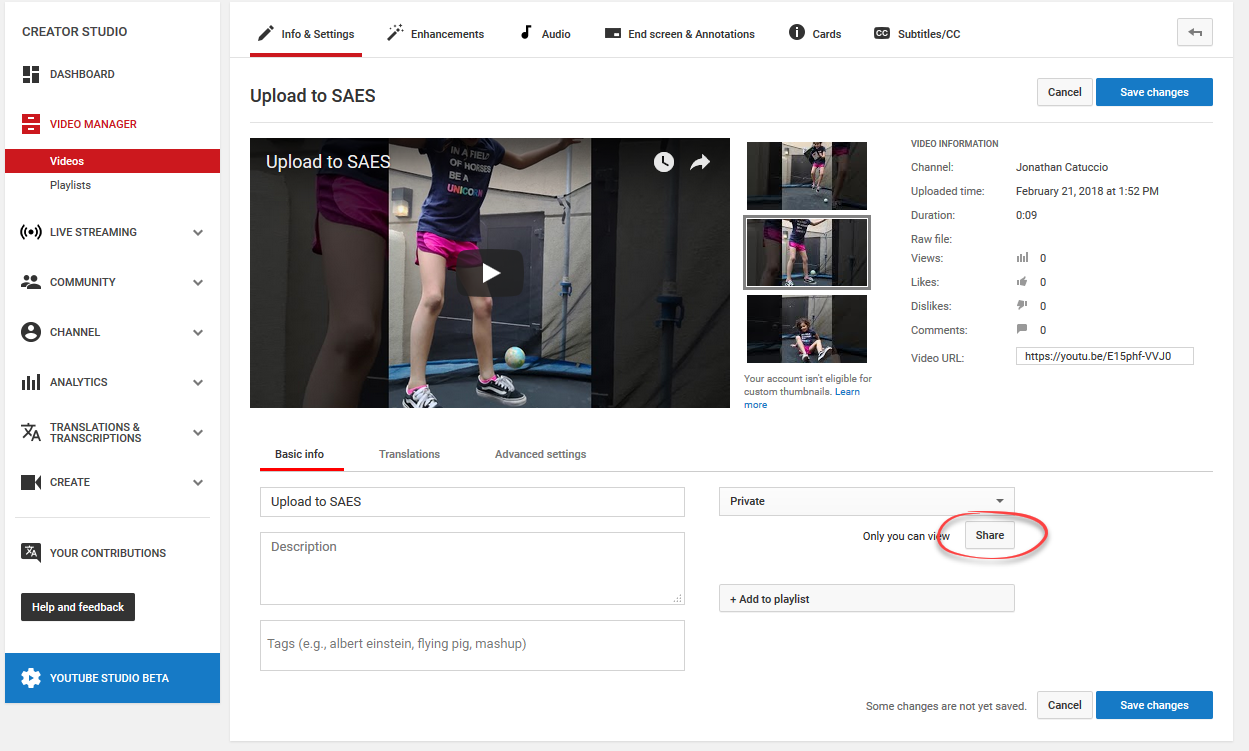Click the top Cancel button
The image size is (1249, 751).
1064,92
